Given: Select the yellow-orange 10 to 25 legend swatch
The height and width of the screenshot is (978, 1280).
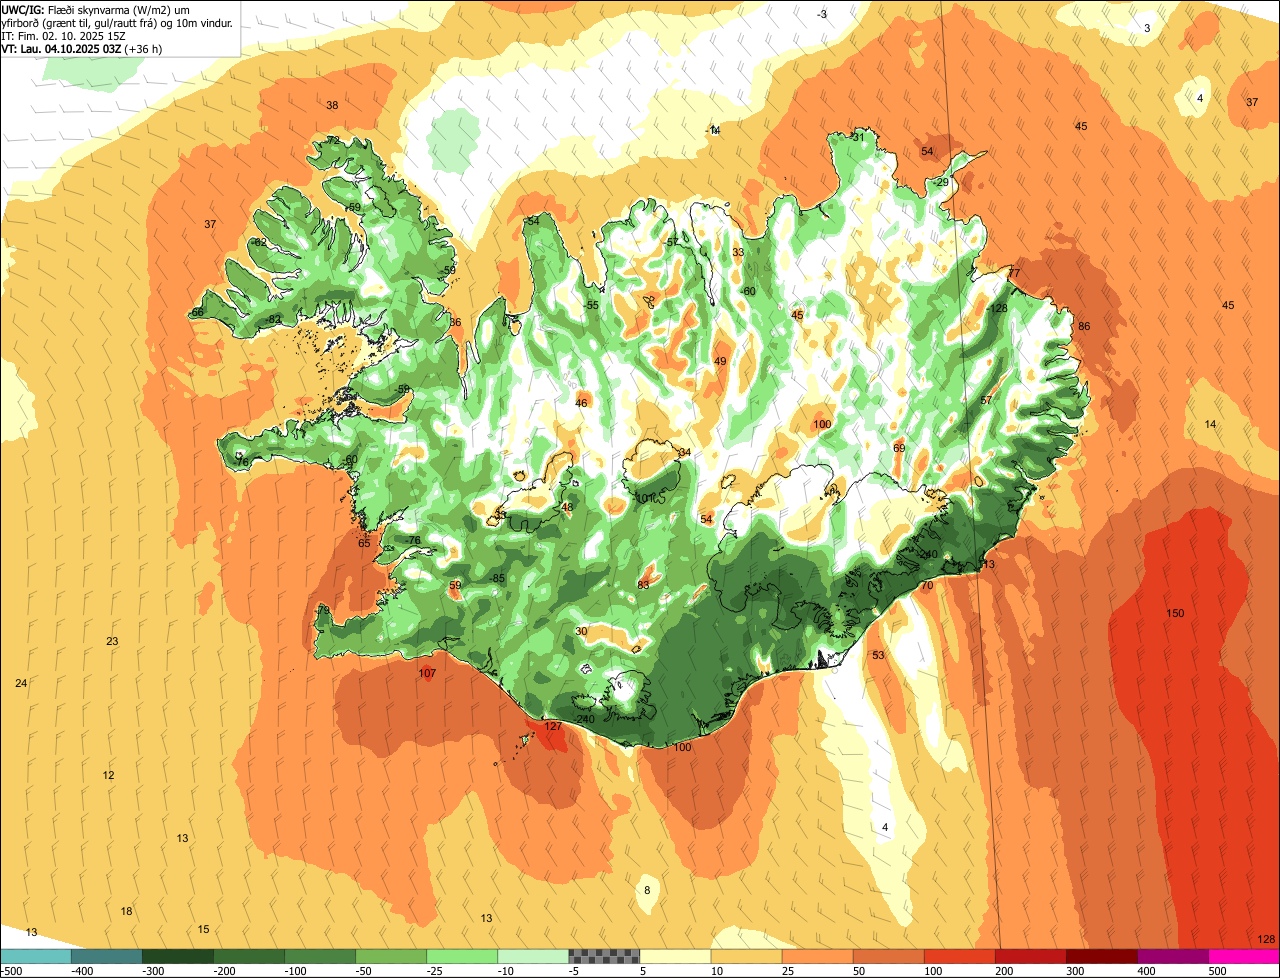Looking at the screenshot, I should 746,956.
